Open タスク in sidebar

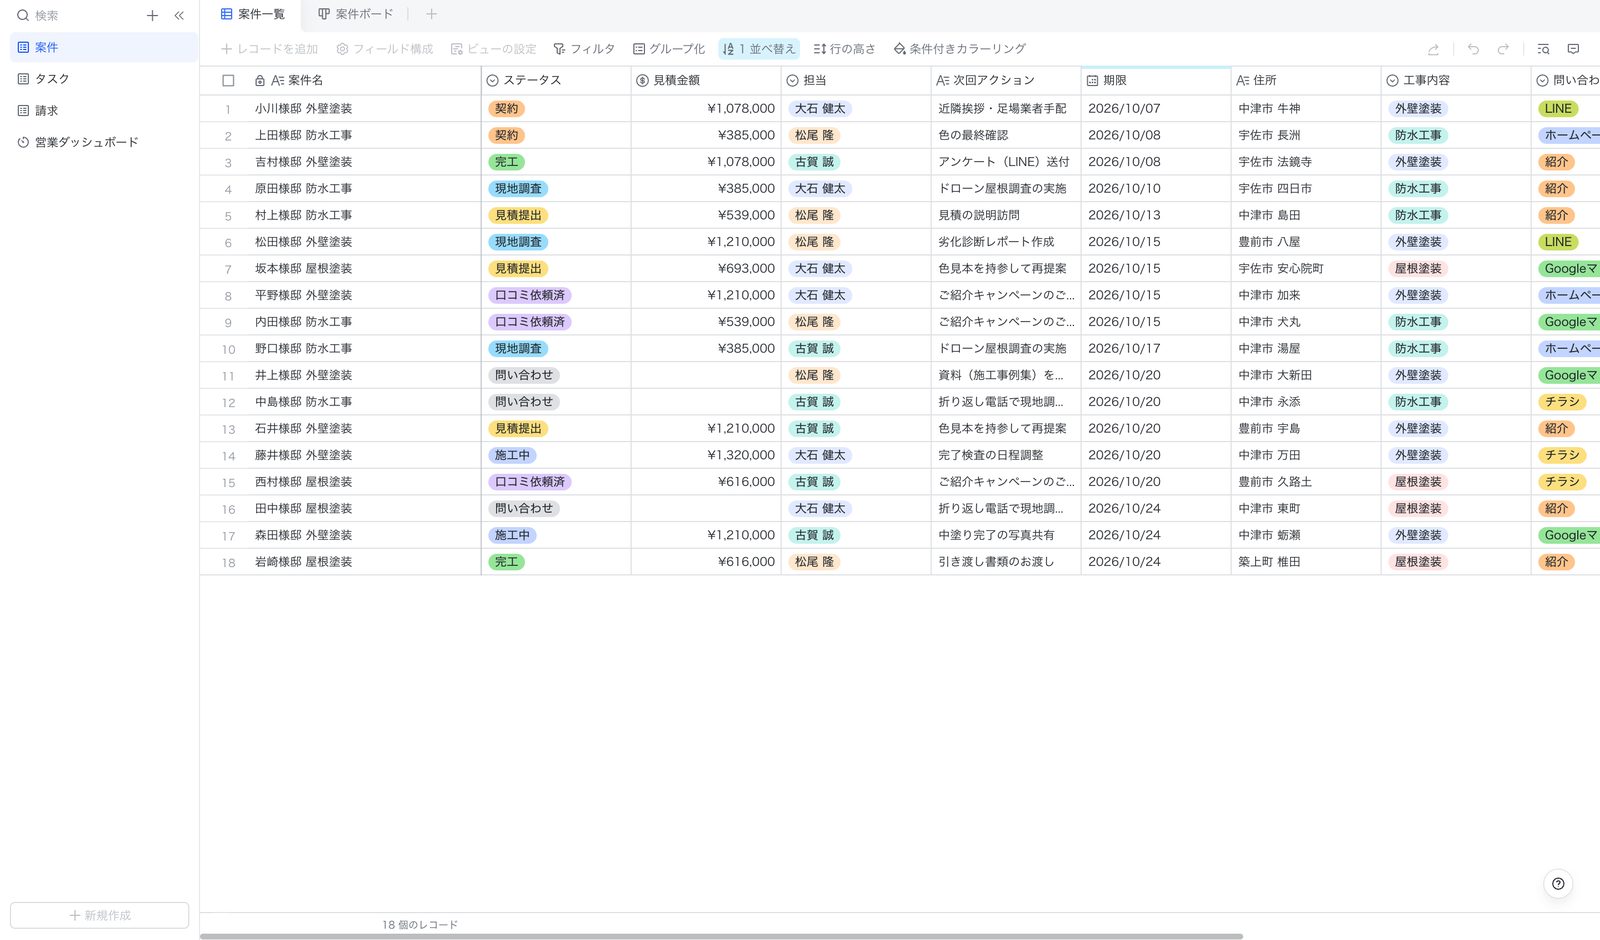click(103, 79)
